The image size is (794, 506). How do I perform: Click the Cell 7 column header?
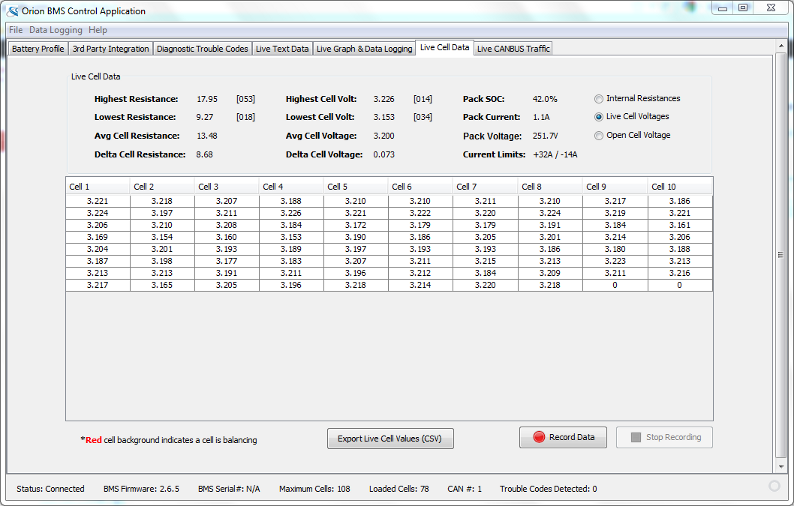pyautogui.click(x=485, y=186)
